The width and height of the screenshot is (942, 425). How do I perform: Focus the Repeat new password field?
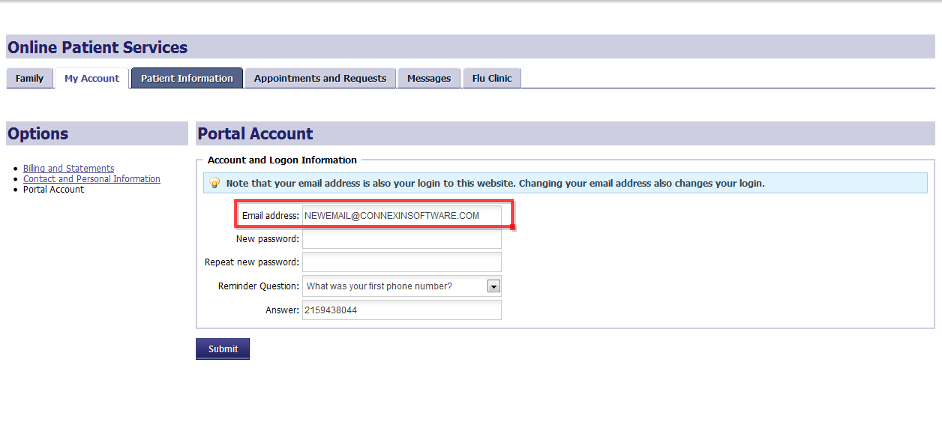point(401,262)
